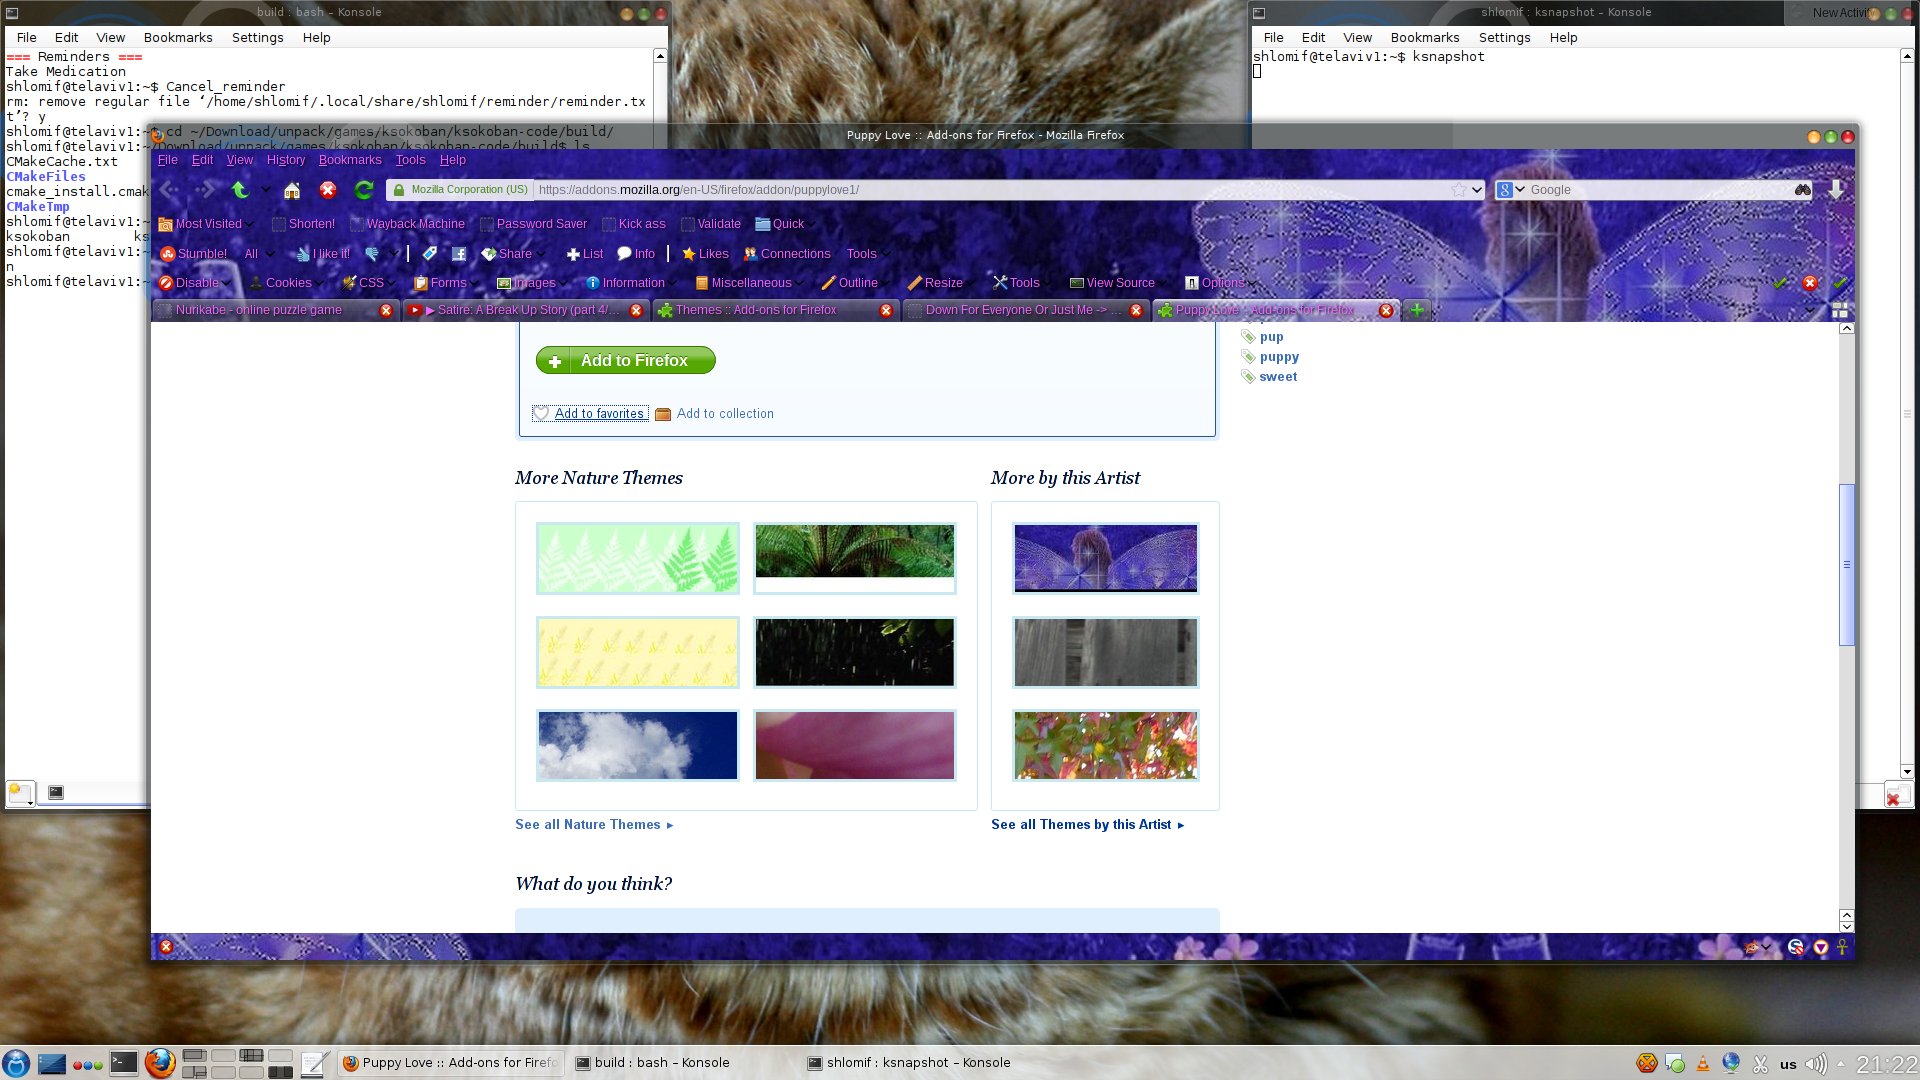Expand the StumbleUpon All topics dropdown
The height and width of the screenshot is (1080, 1920).
pyautogui.click(x=258, y=254)
